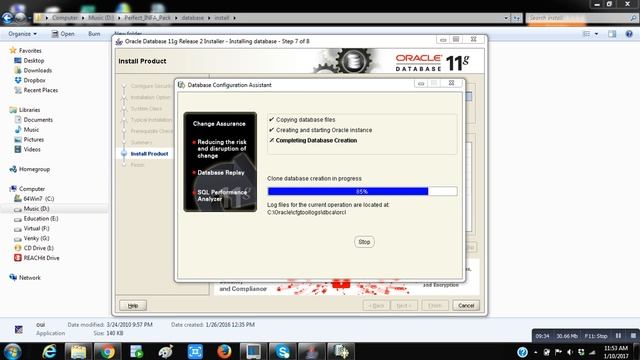Open Venky (G:) drive
Image resolution: width=640 pixels, height=360 pixels.
coord(36,238)
